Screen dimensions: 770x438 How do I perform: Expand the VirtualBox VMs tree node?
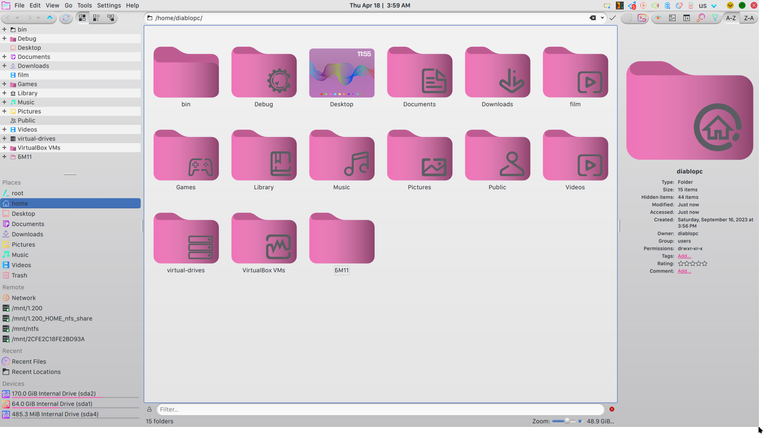click(4, 147)
